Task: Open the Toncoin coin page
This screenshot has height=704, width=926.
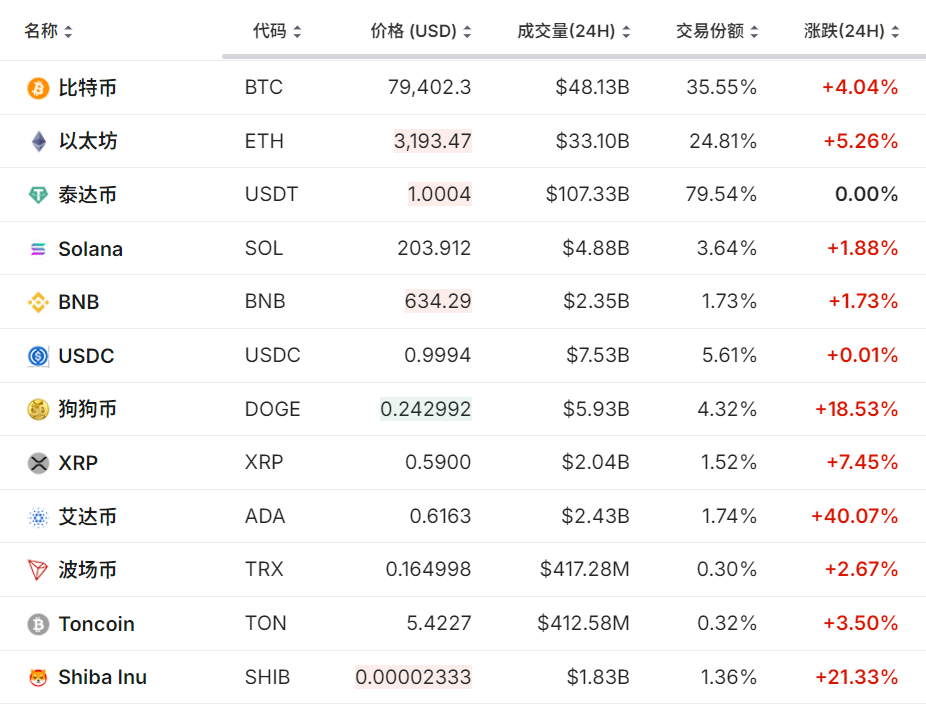Action: coord(96,624)
